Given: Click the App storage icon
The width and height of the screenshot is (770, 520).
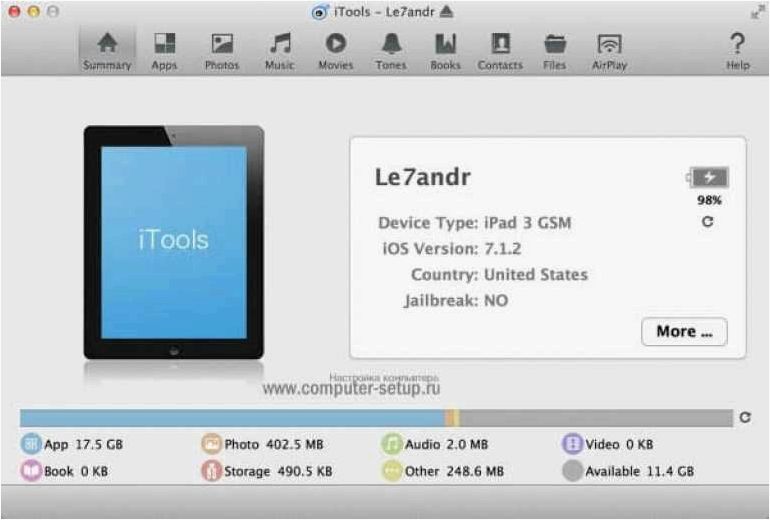Looking at the screenshot, I should 31,444.
